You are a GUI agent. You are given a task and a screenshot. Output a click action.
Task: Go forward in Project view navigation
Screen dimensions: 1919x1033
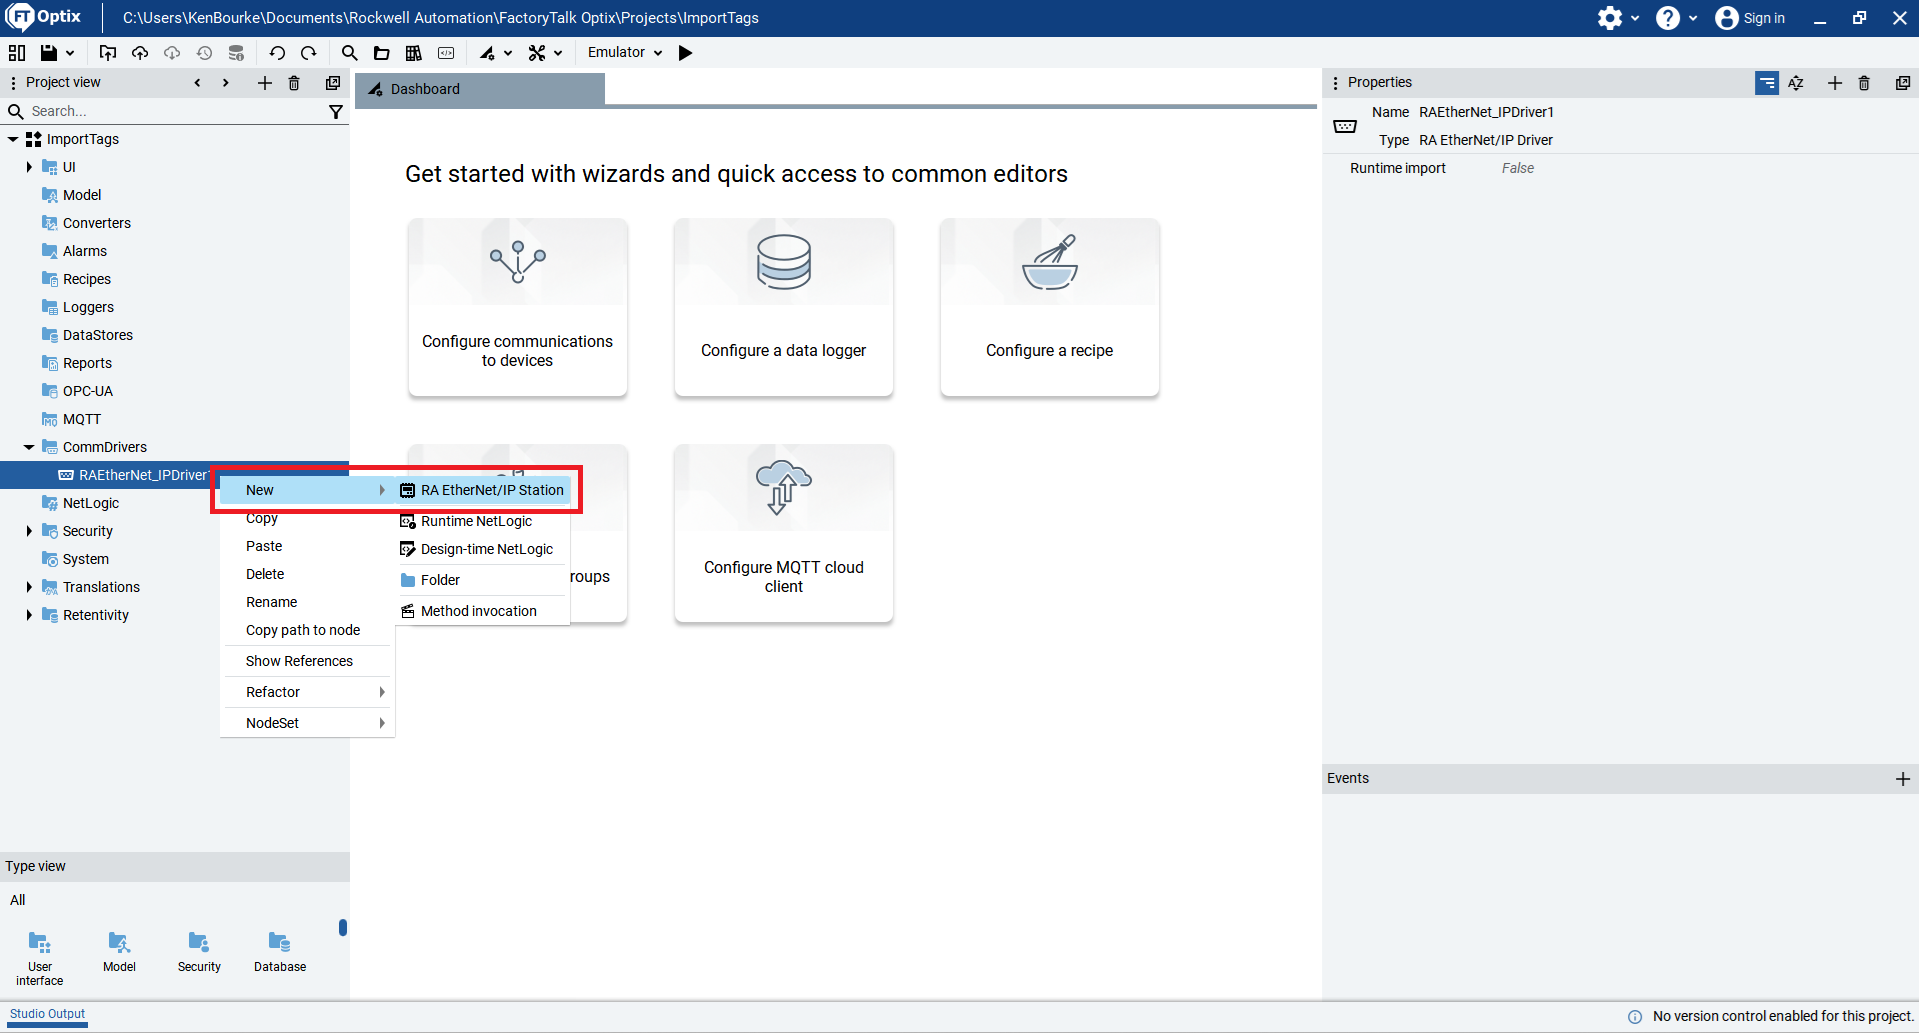pyautogui.click(x=226, y=83)
